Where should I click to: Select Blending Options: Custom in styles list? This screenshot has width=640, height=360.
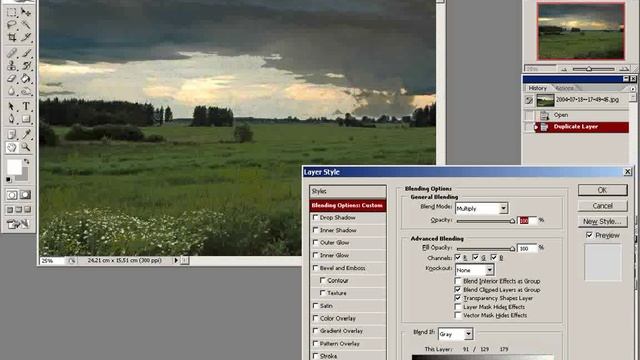(348, 205)
